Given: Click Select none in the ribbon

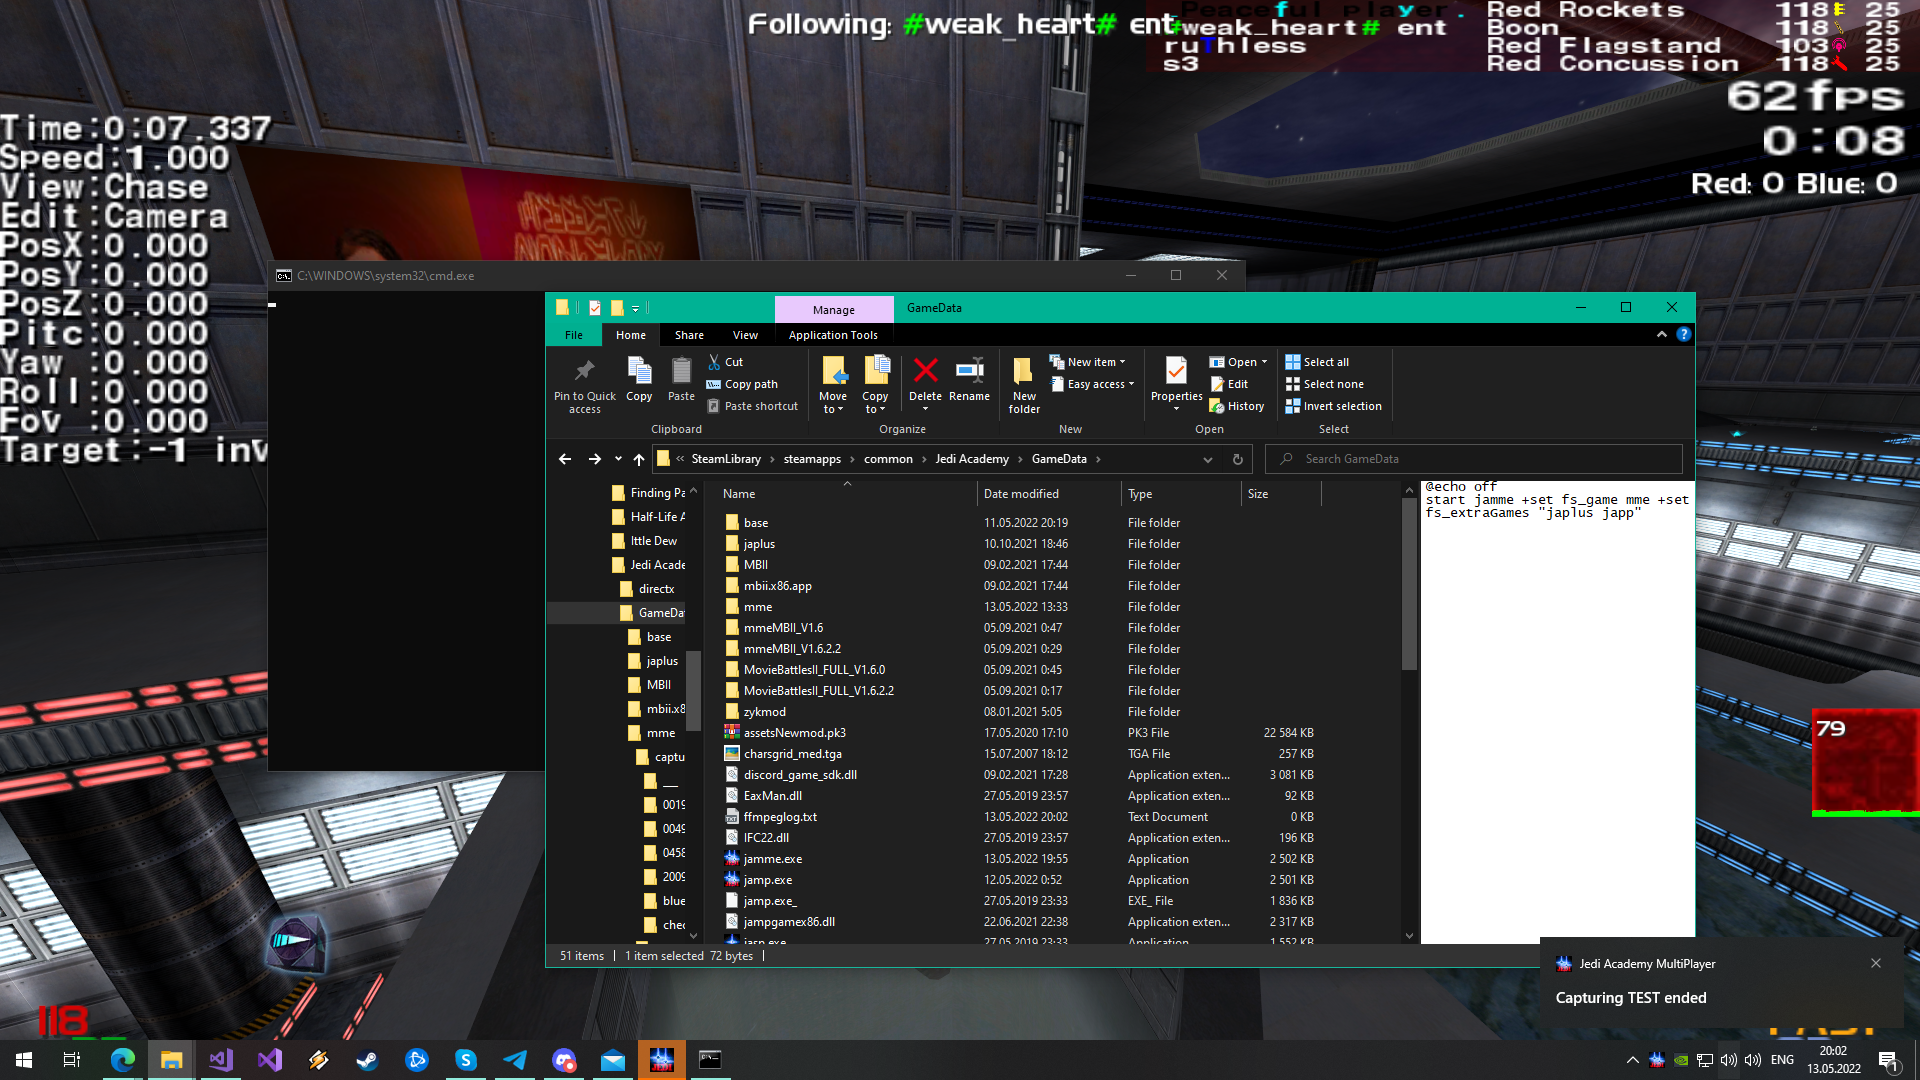Looking at the screenshot, I should 1325,384.
